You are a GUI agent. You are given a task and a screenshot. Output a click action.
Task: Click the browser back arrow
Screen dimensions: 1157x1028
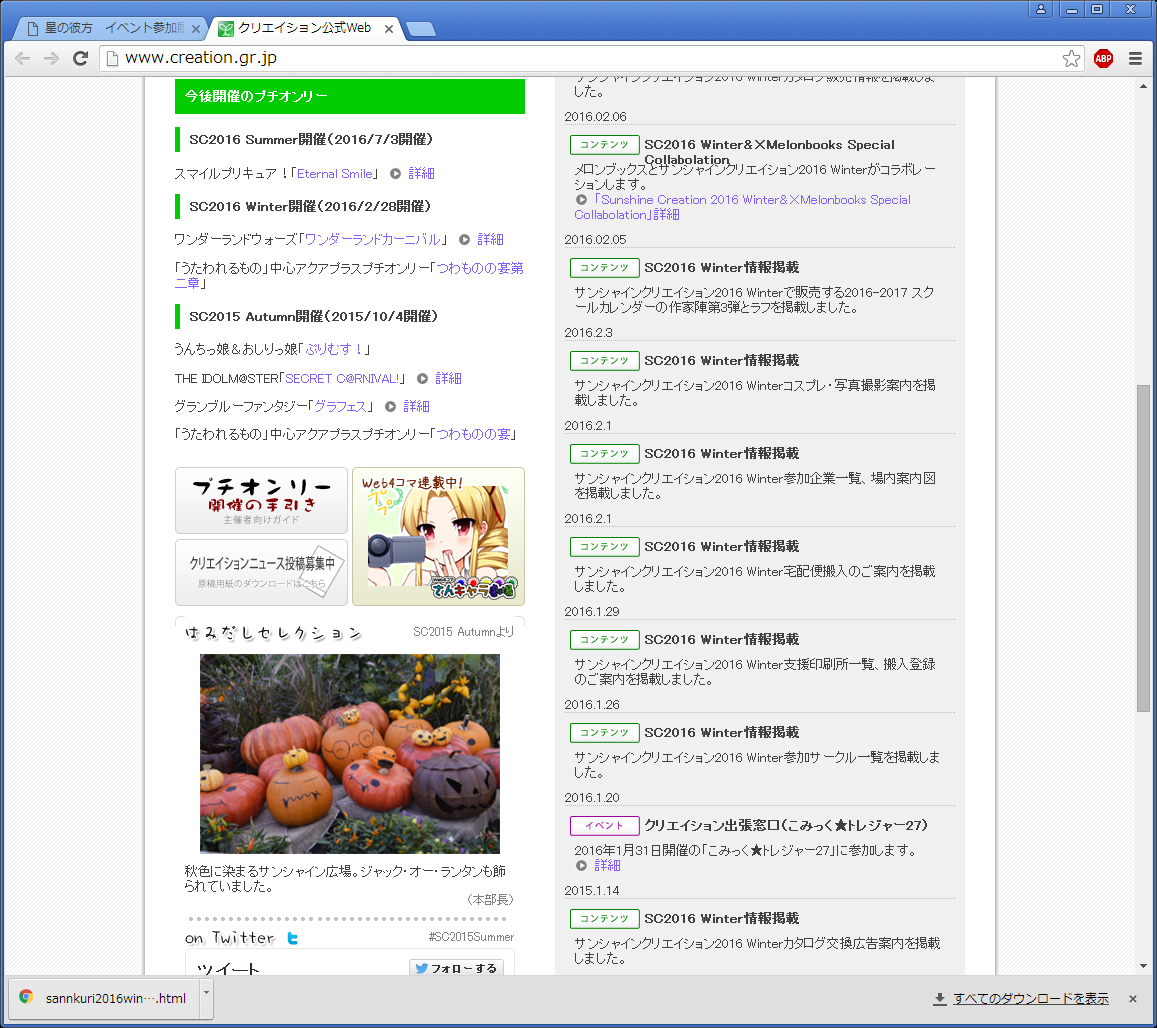23,58
